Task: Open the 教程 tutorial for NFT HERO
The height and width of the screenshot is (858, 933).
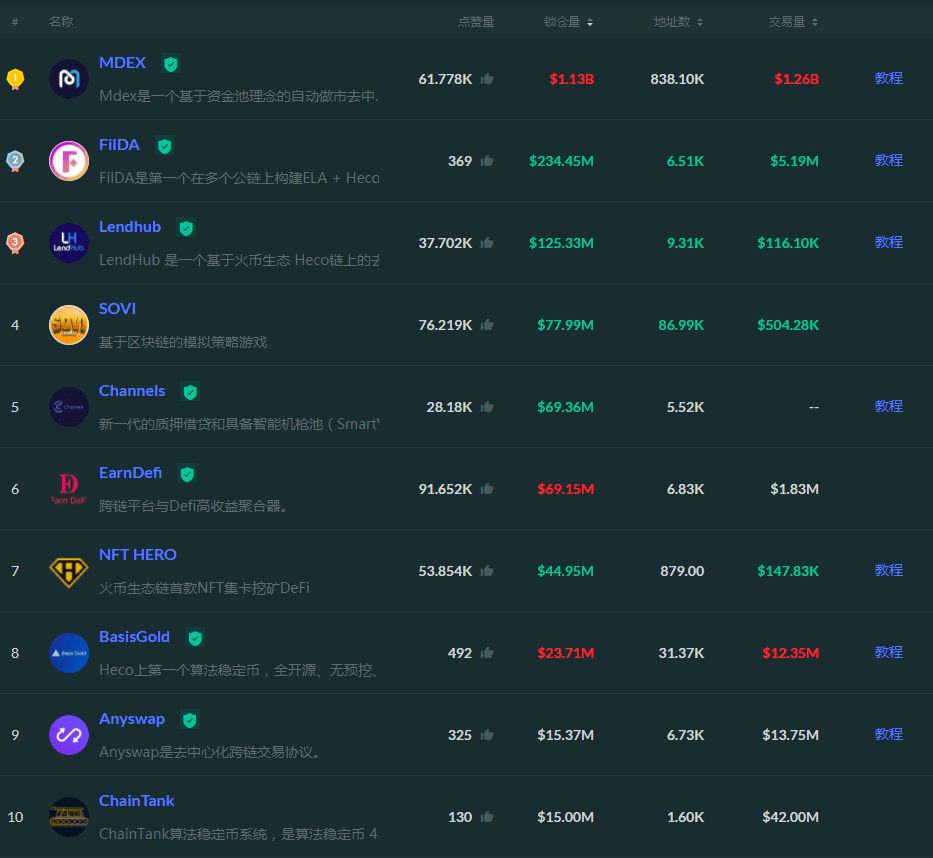Action: click(x=888, y=571)
